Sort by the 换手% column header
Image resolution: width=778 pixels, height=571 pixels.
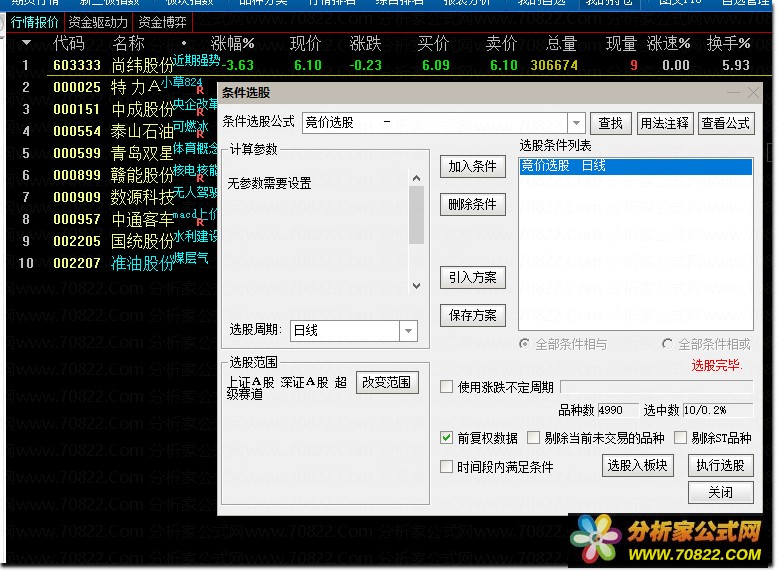pos(728,44)
